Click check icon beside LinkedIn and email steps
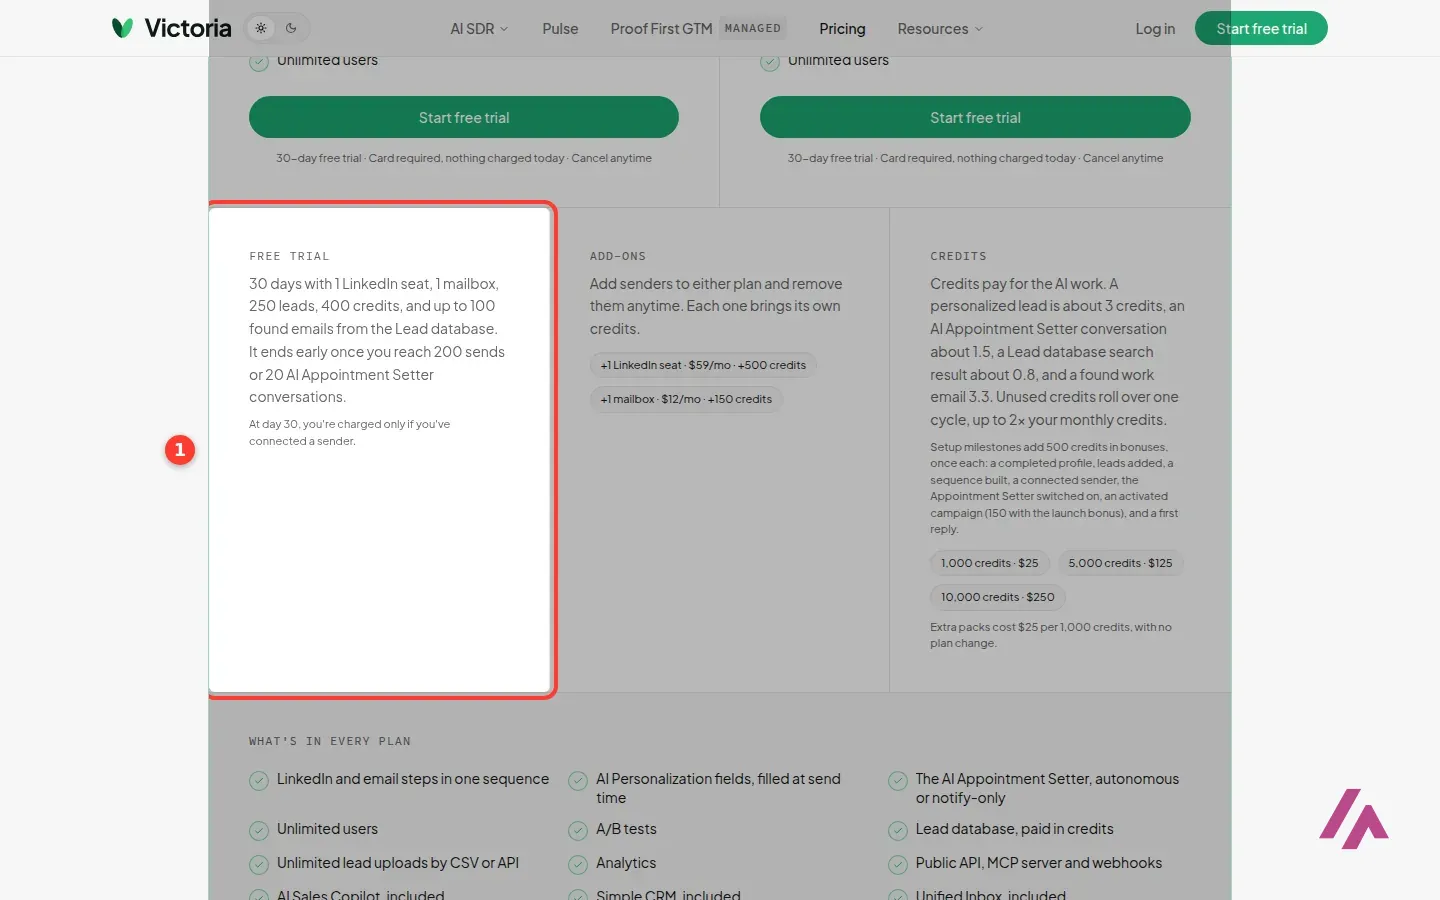 coord(259,781)
